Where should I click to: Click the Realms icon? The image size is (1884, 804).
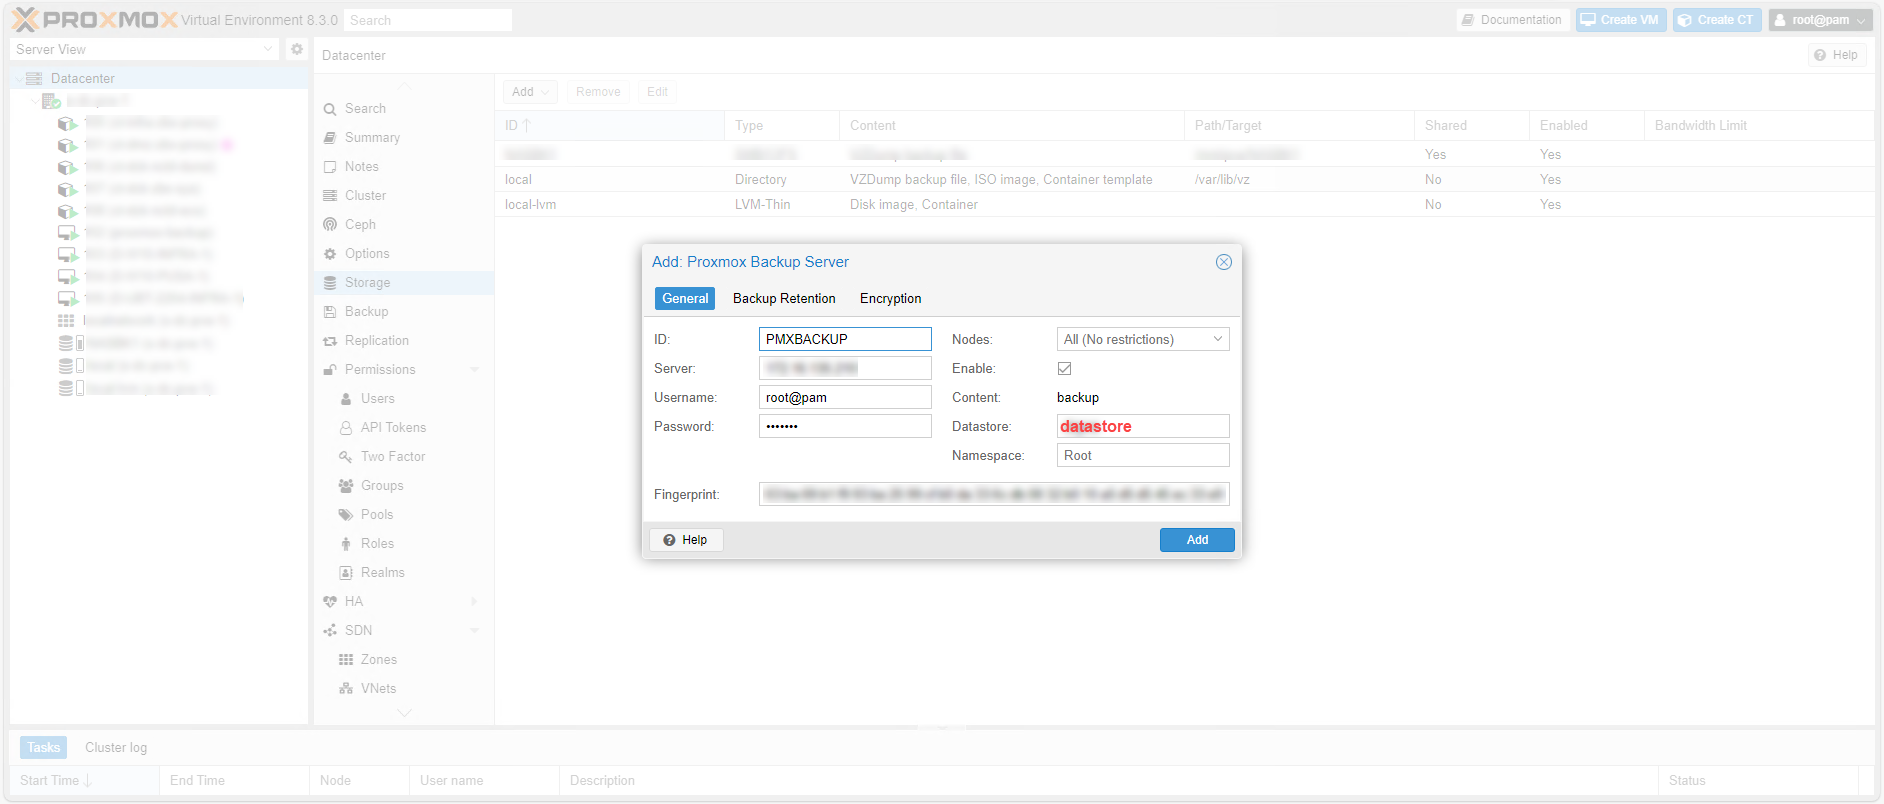(346, 573)
